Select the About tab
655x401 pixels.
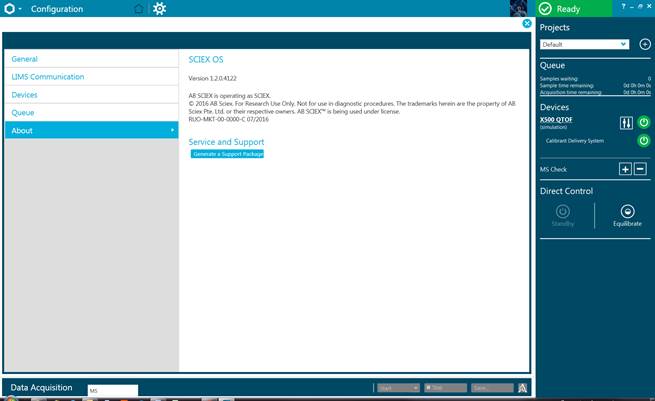(91, 130)
